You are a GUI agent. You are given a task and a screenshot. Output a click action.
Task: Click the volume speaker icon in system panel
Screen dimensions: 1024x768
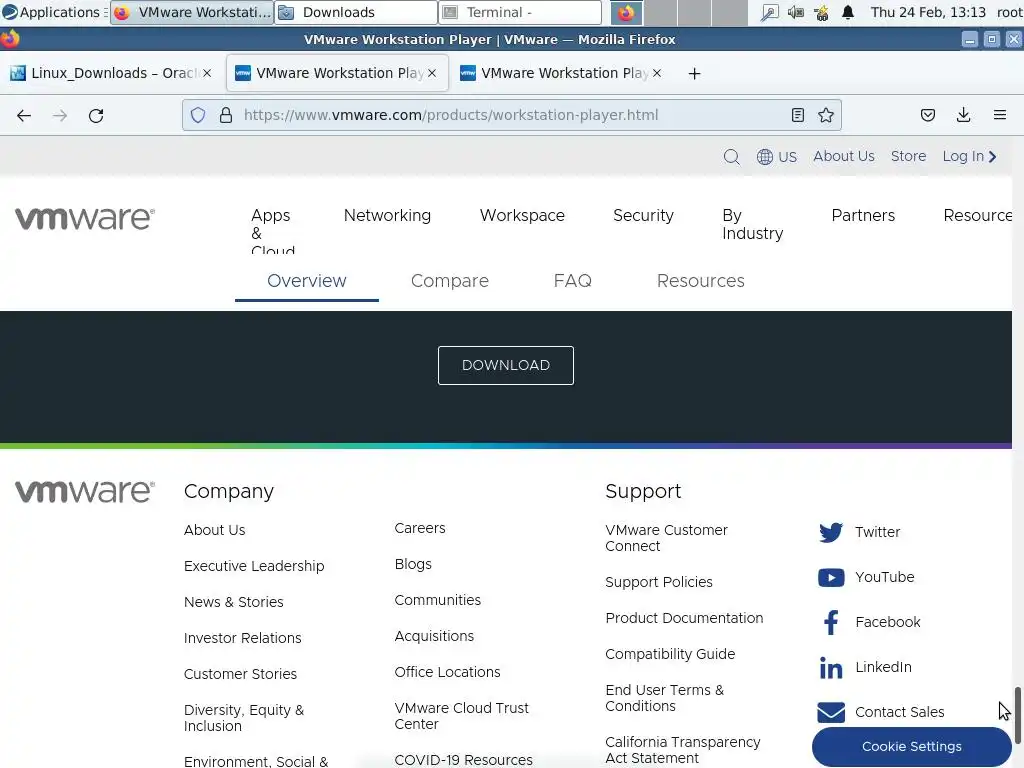tap(795, 12)
